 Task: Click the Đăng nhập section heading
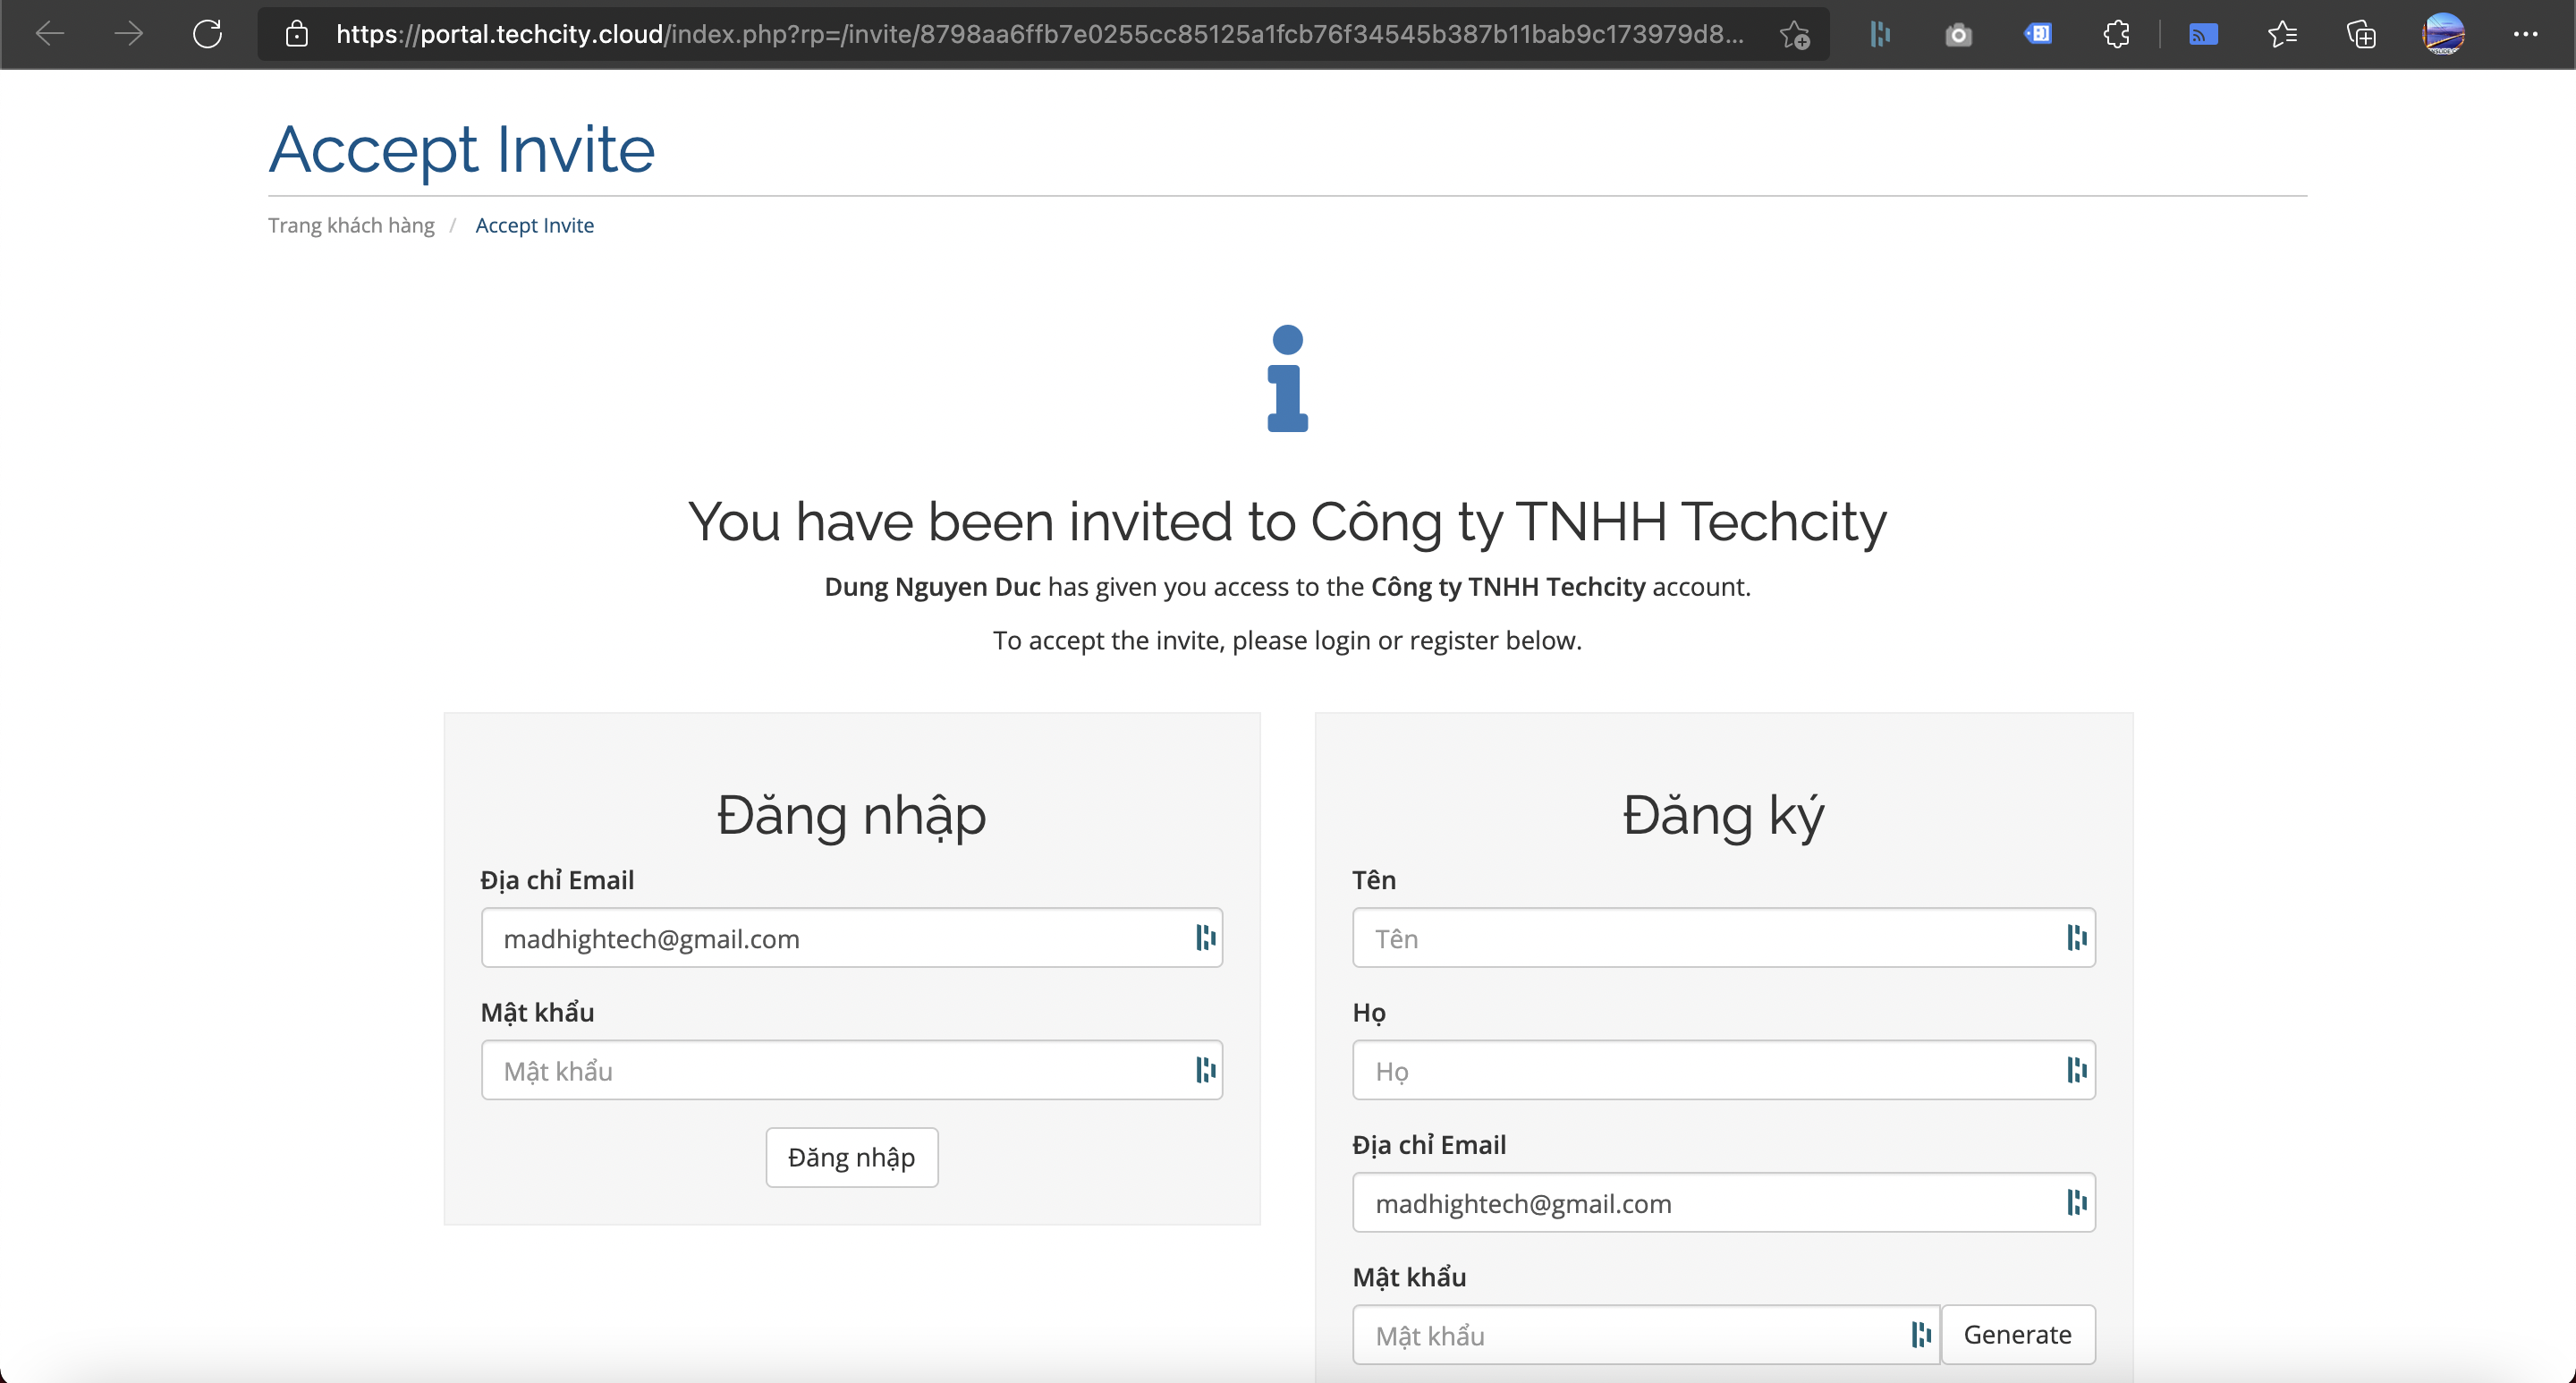point(852,815)
